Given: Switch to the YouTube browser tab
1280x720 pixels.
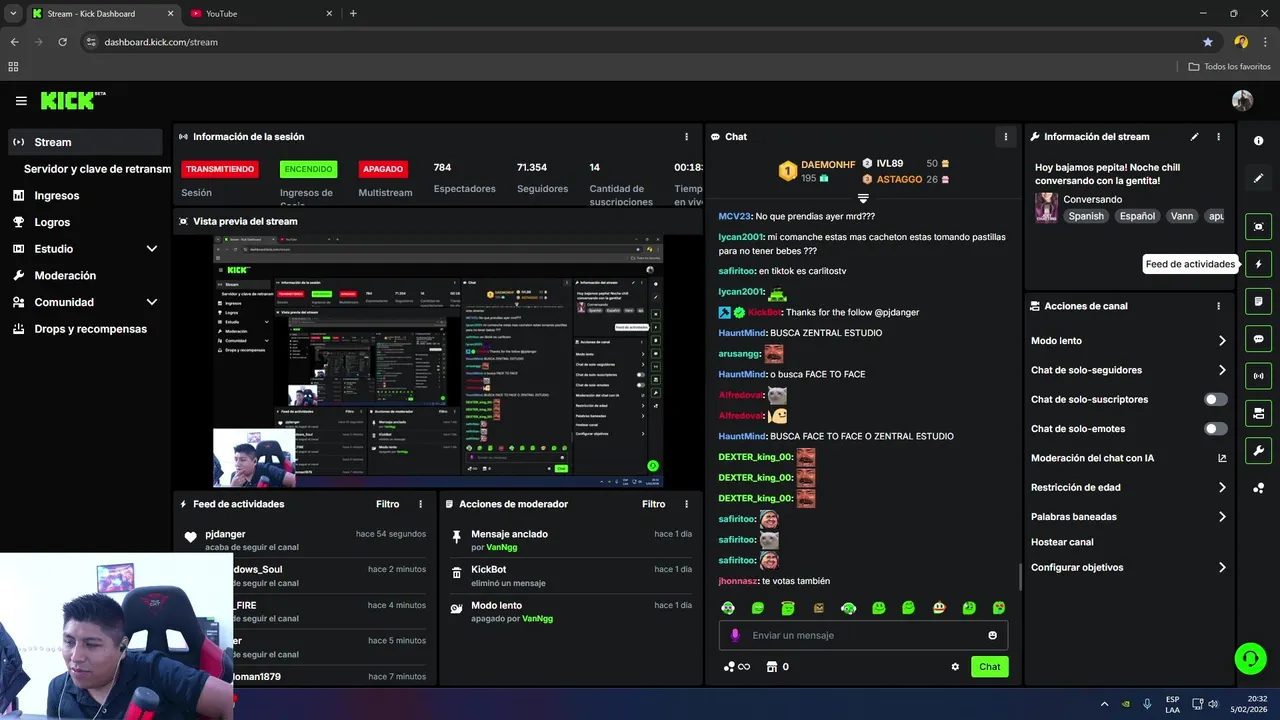Looking at the screenshot, I should point(259,14).
